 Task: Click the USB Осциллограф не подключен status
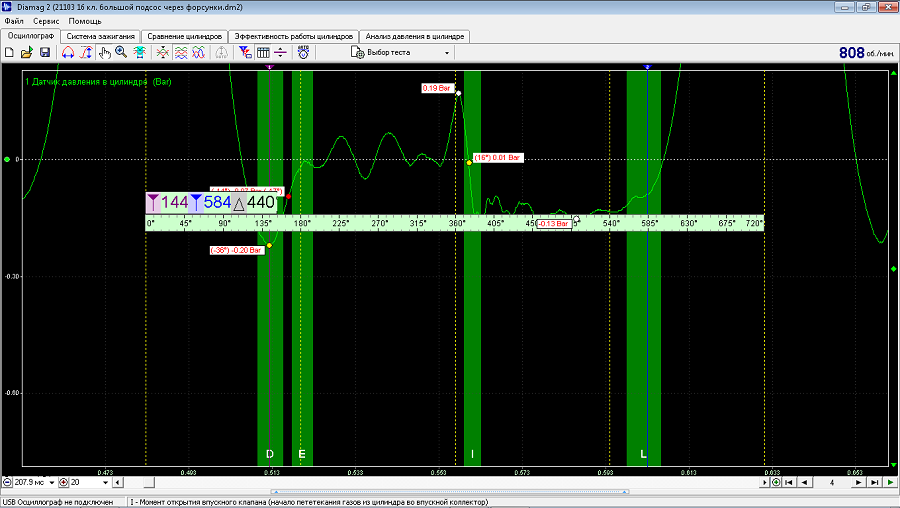57,502
